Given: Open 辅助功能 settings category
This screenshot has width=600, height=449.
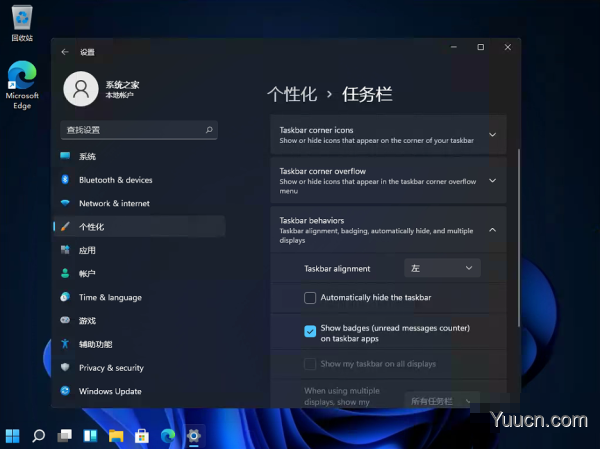Looking at the screenshot, I should [x=139, y=344].
